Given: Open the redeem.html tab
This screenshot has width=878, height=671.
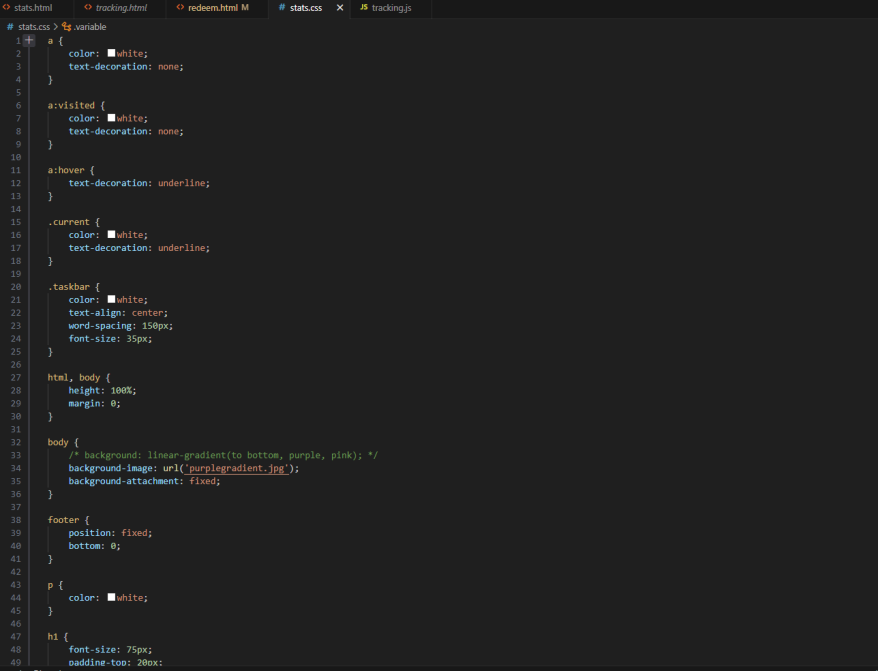Looking at the screenshot, I should pos(213,8).
